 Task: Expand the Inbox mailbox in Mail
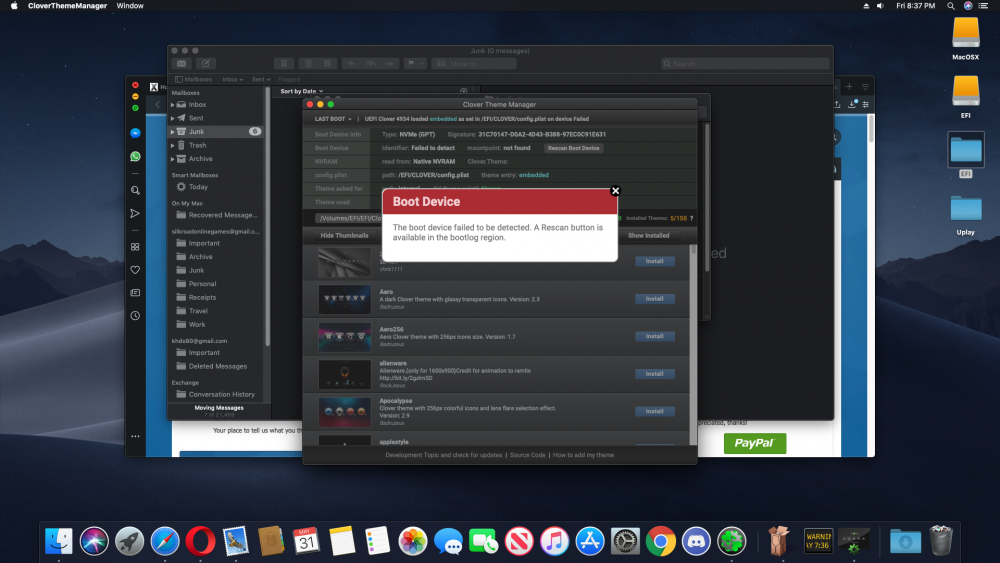coord(173,105)
